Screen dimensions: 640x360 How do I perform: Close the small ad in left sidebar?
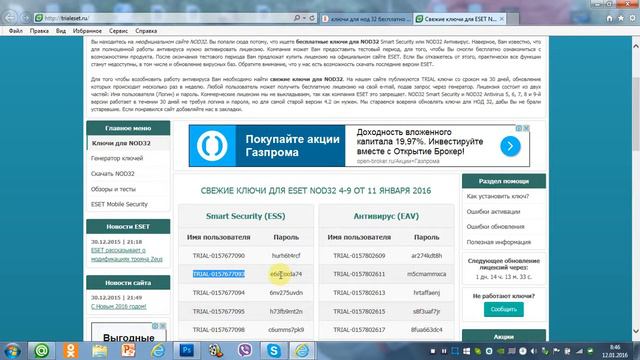[163, 326]
